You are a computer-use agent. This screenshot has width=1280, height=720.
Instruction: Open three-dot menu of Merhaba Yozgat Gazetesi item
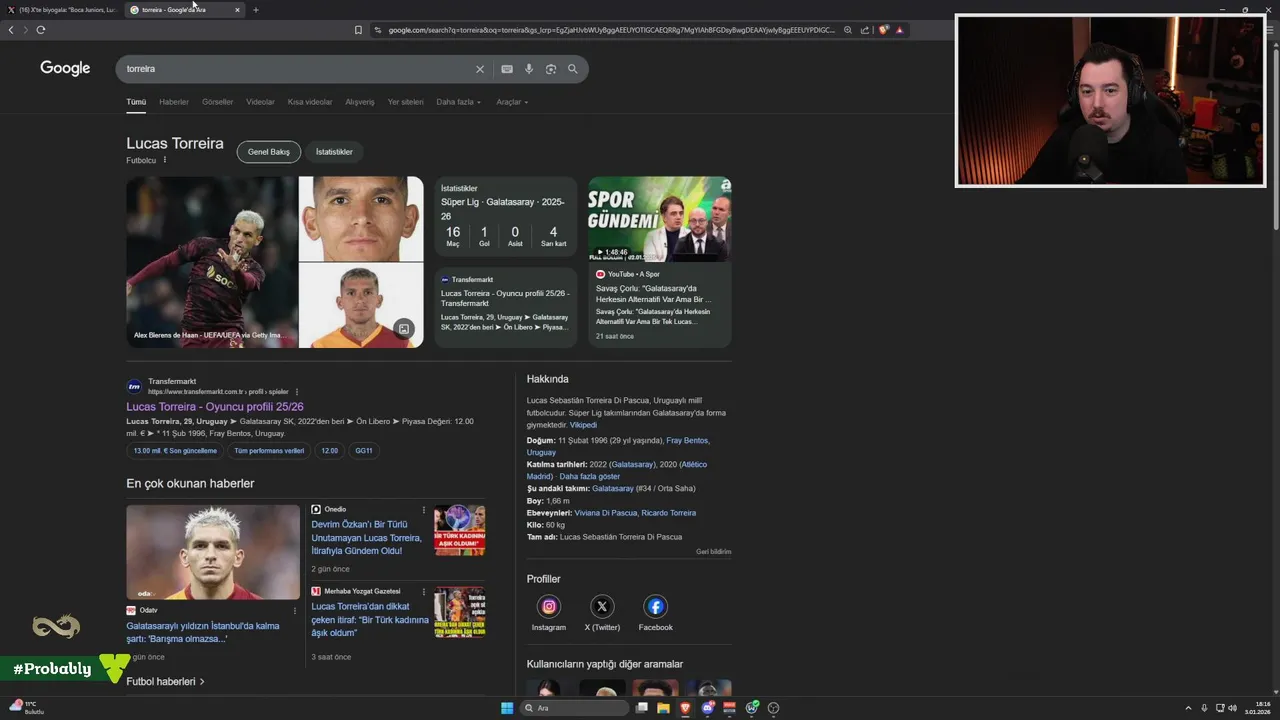click(x=424, y=591)
